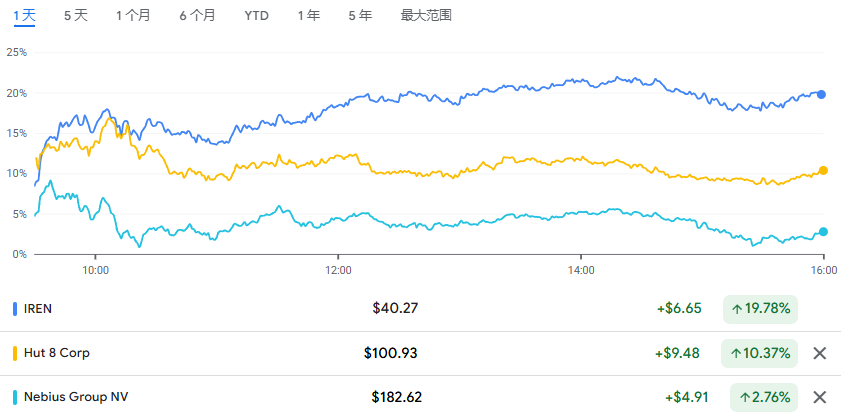844x419 pixels.
Task: Select the 1天 time range tab
Action: [24, 16]
